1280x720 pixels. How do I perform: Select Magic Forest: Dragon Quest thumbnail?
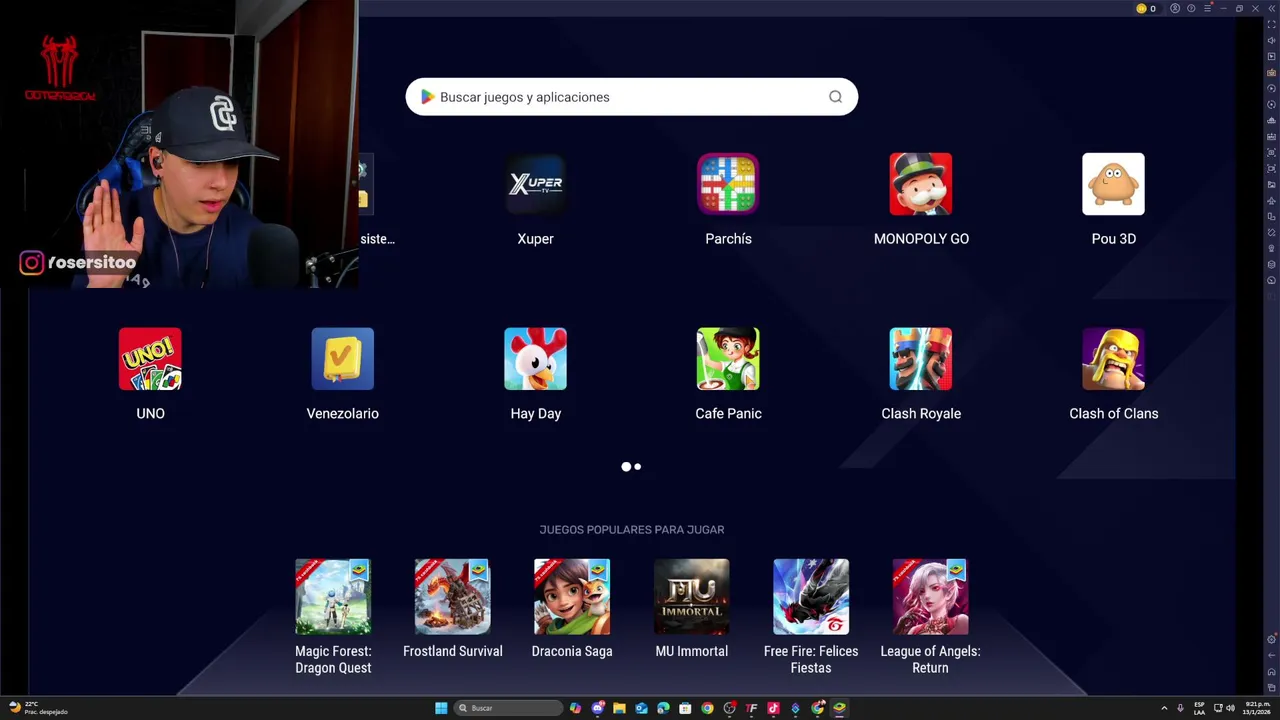tap(333, 597)
